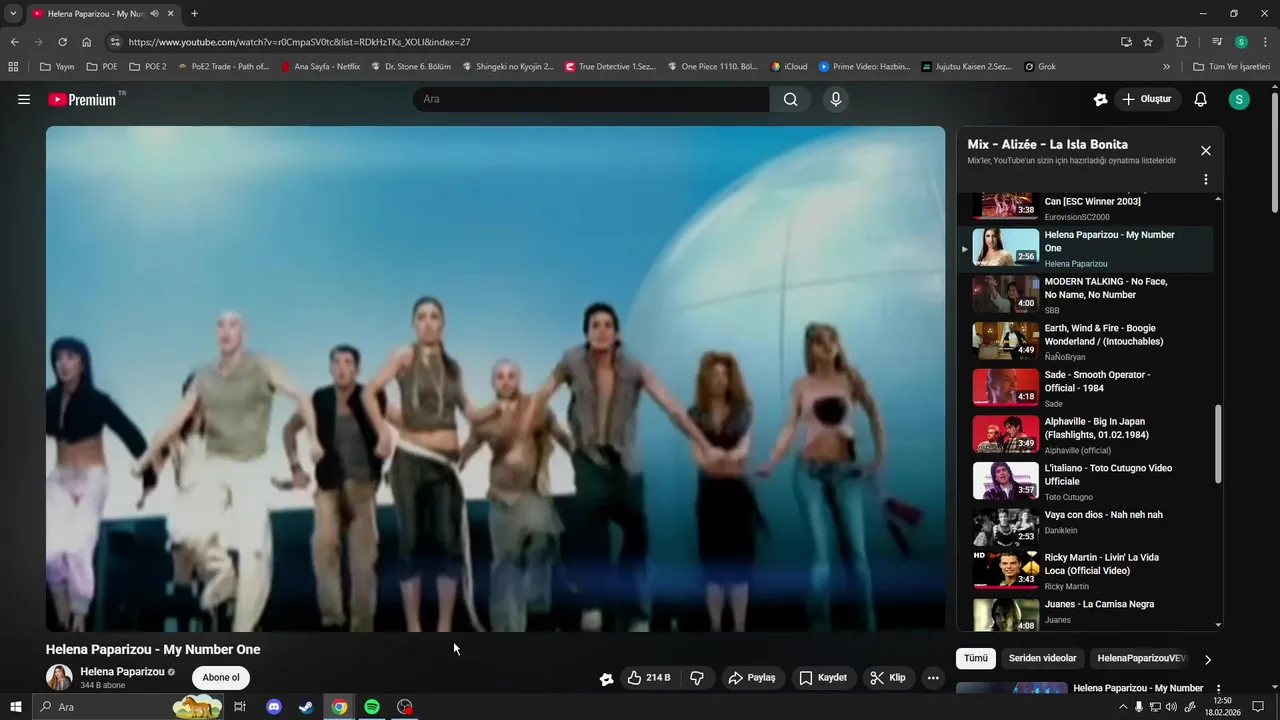Click the Paylaş share button

(x=752, y=678)
